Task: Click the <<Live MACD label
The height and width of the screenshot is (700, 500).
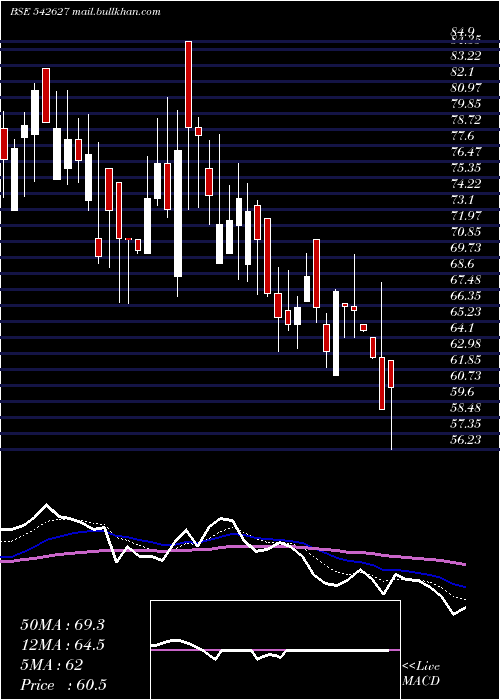Action: point(421,674)
